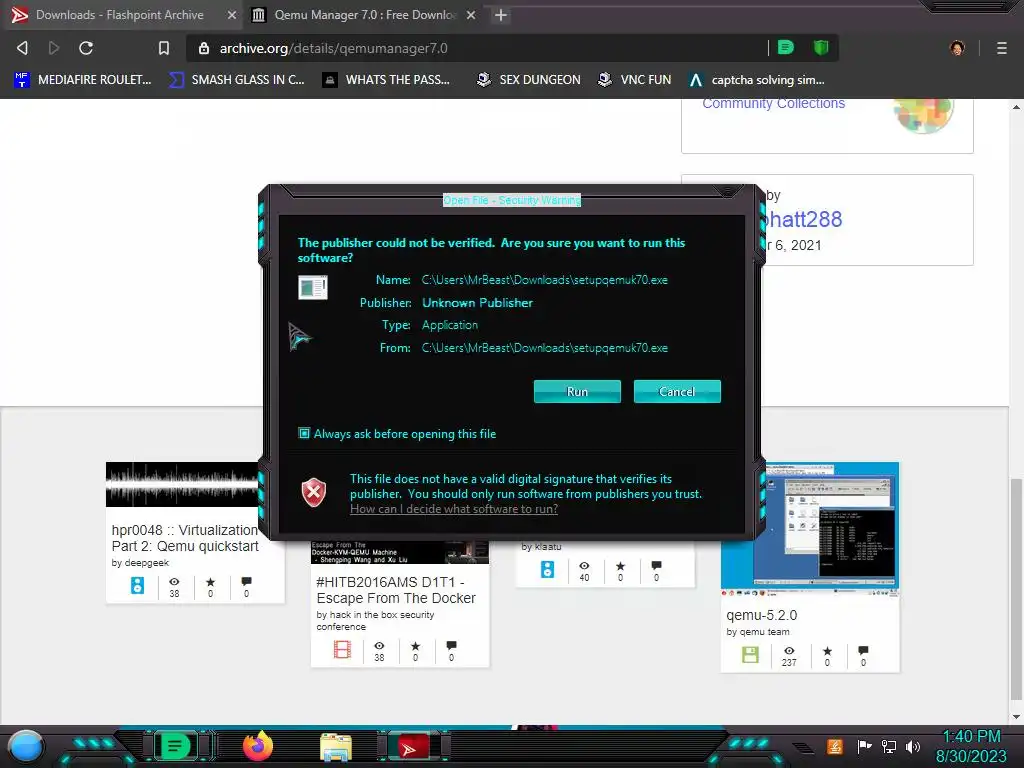Click red shield warning icon in dialog
This screenshot has height=768, width=1024.
313,492
